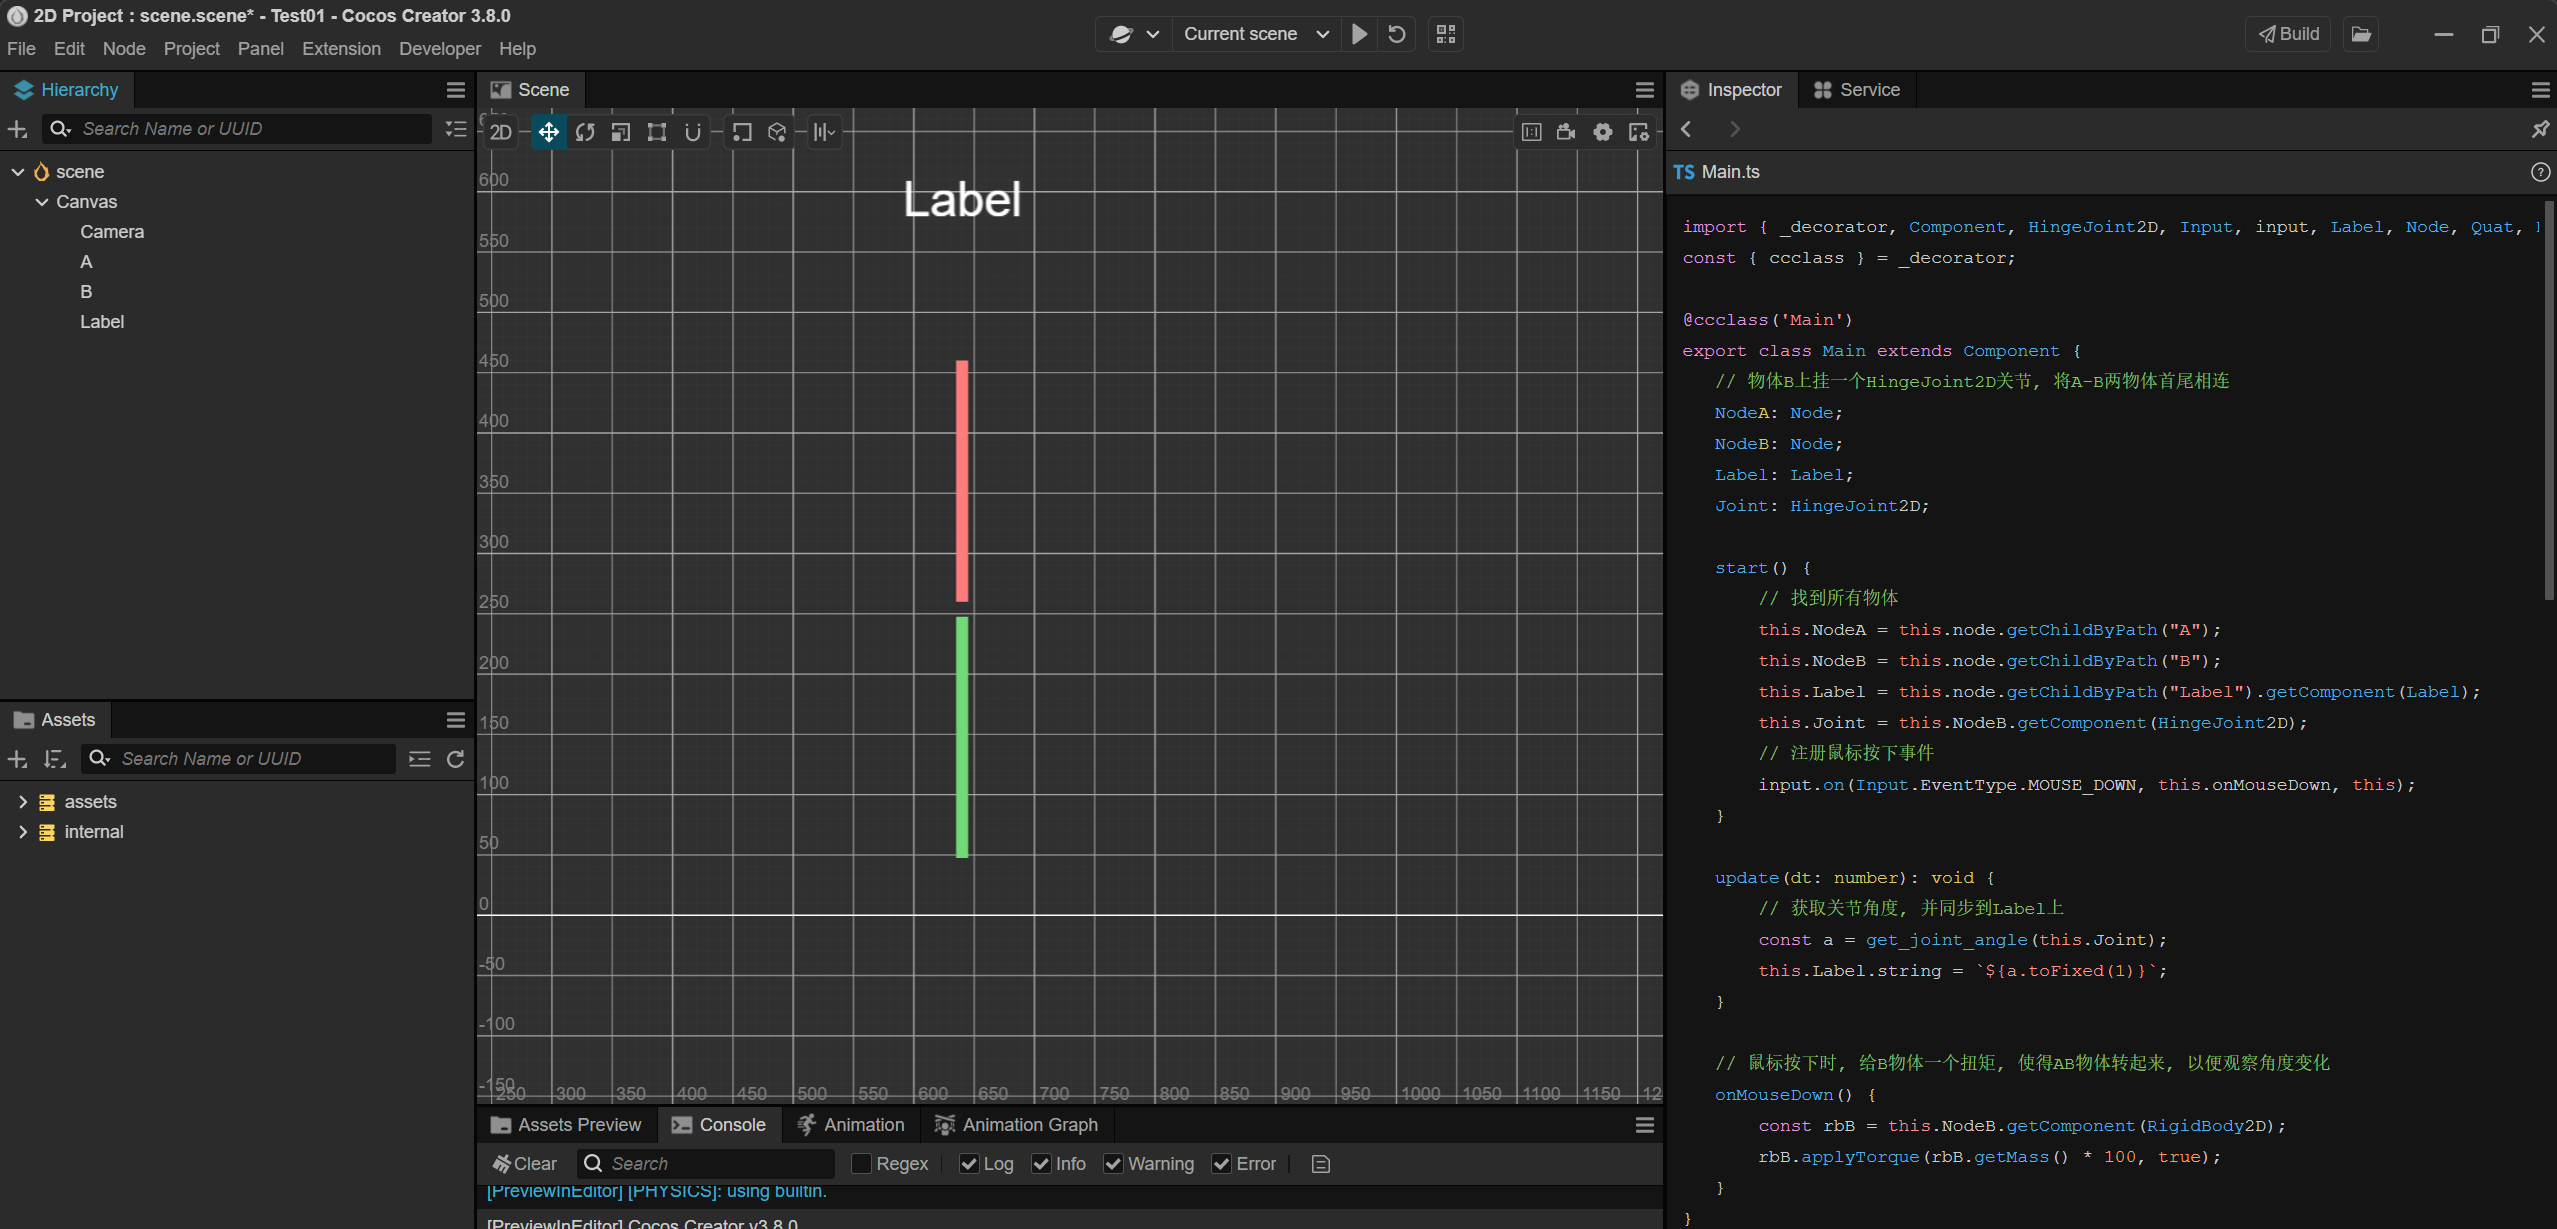Click the Hierarchy search field

click(x=250, y=129)
